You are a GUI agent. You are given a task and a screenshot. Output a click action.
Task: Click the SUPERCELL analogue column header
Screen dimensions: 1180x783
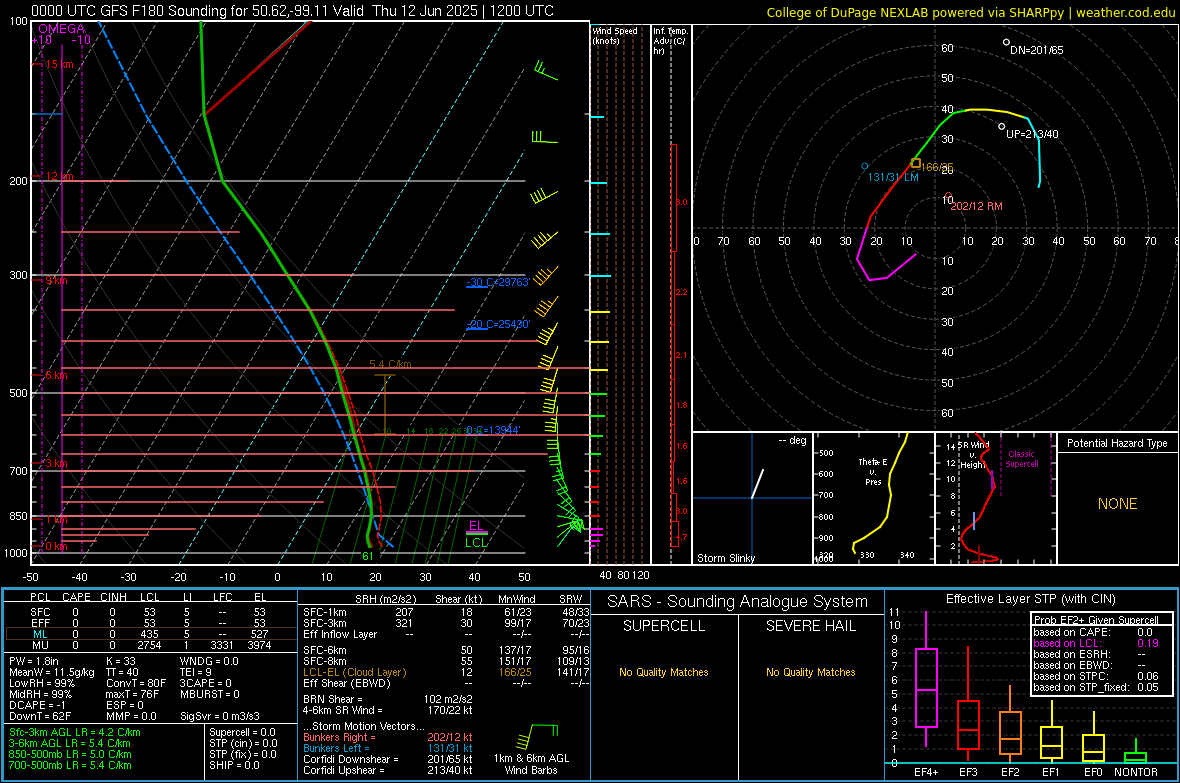[664, 626]
